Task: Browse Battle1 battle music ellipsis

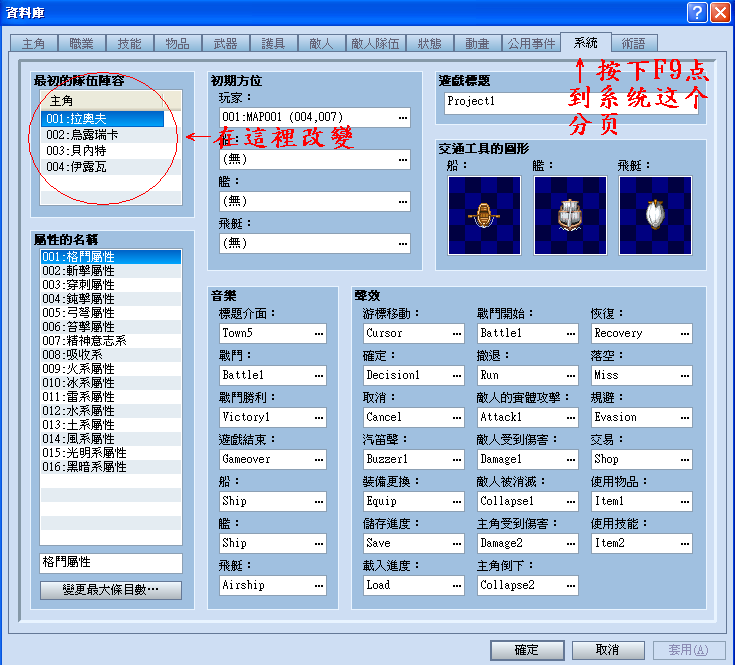Action: (319, 375)
